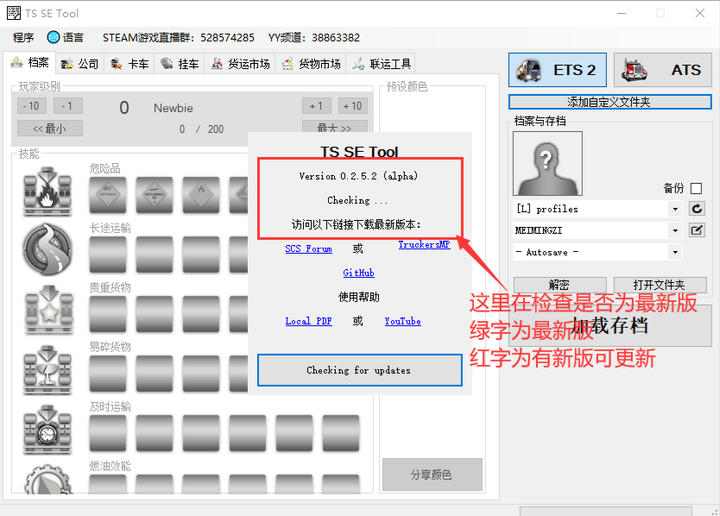Screen dimensions: 720x516
Task: Open the 公司 tab
Action: pyautogui.click(x=80, y=64)
